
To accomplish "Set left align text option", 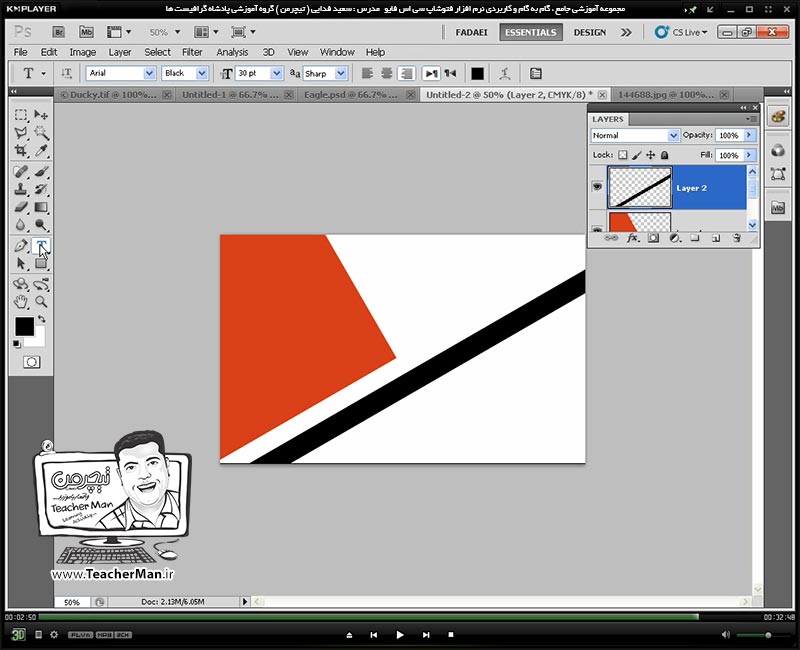I will [x=367, y=73].
